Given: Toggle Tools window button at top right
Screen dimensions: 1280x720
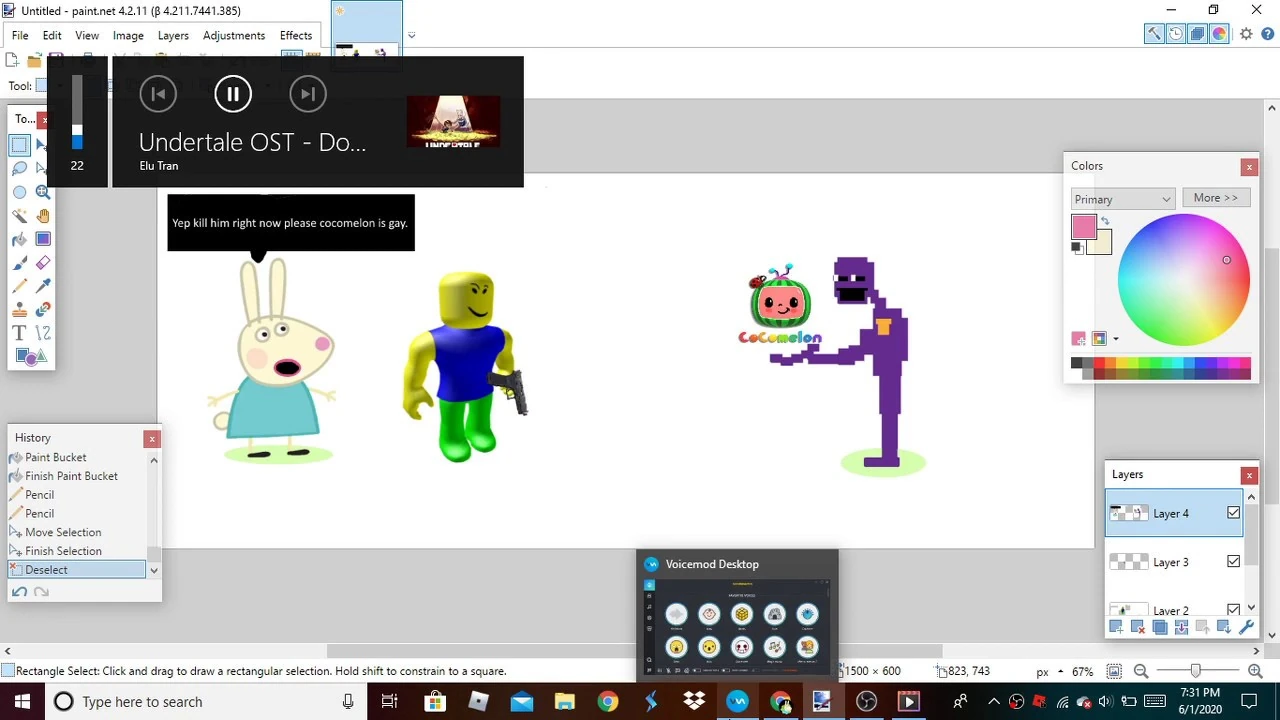Looking at the screenshot, I should 1154,34.
